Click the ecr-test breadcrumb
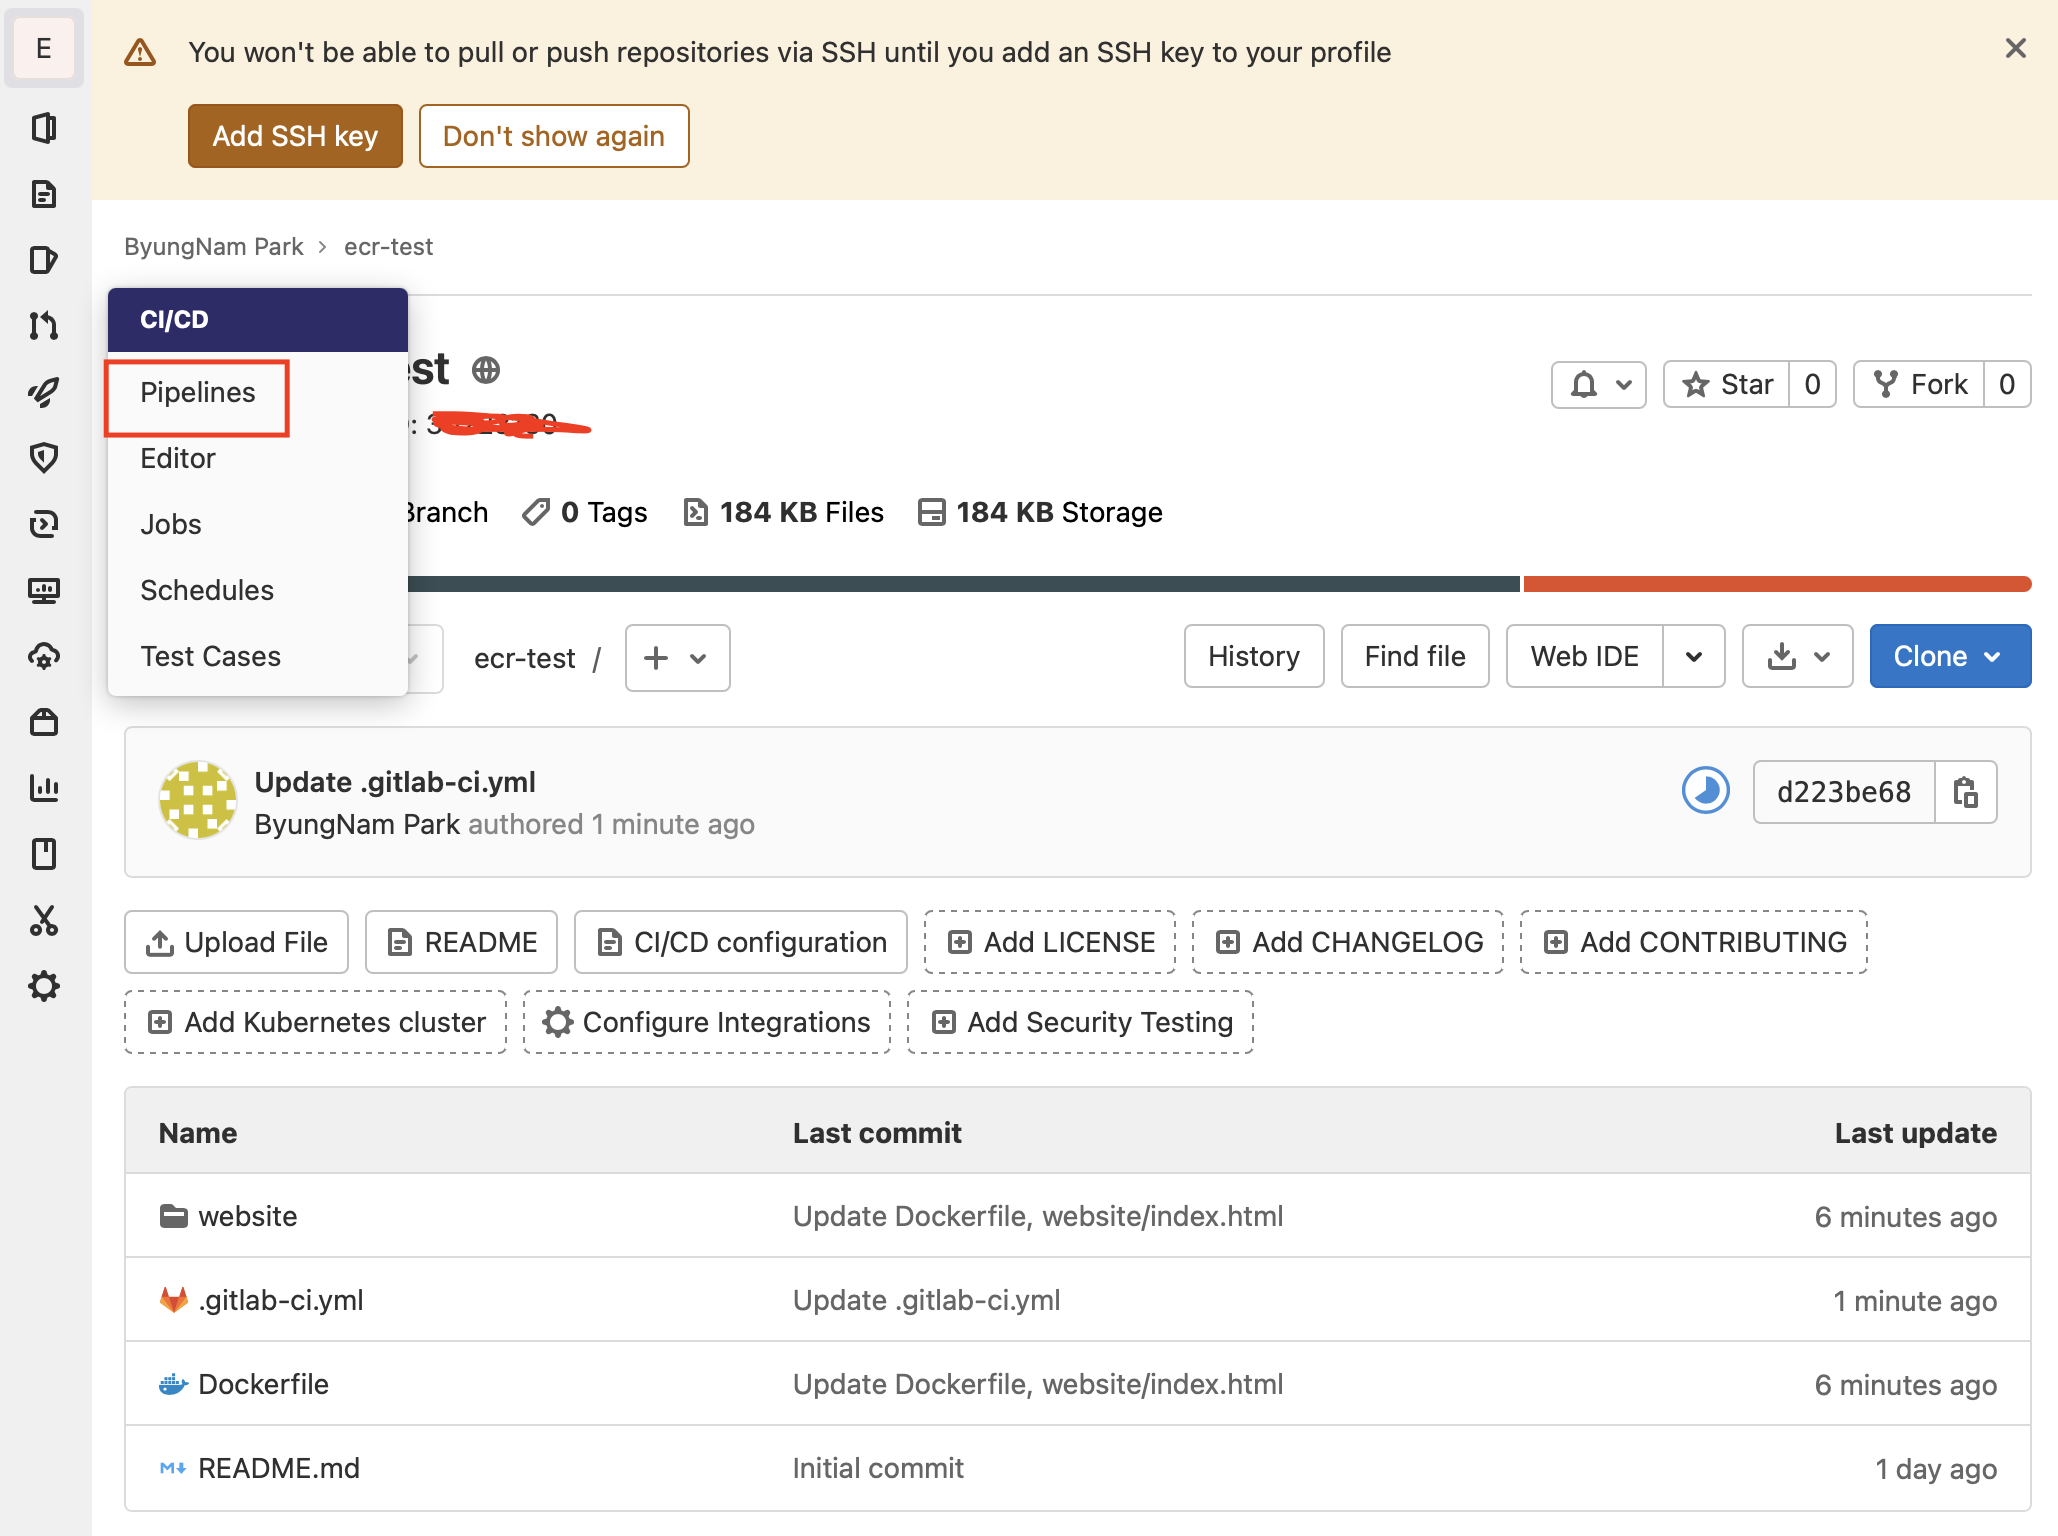The height and width of the screenshot is (1536, 2058). click(x=389, y=247)
